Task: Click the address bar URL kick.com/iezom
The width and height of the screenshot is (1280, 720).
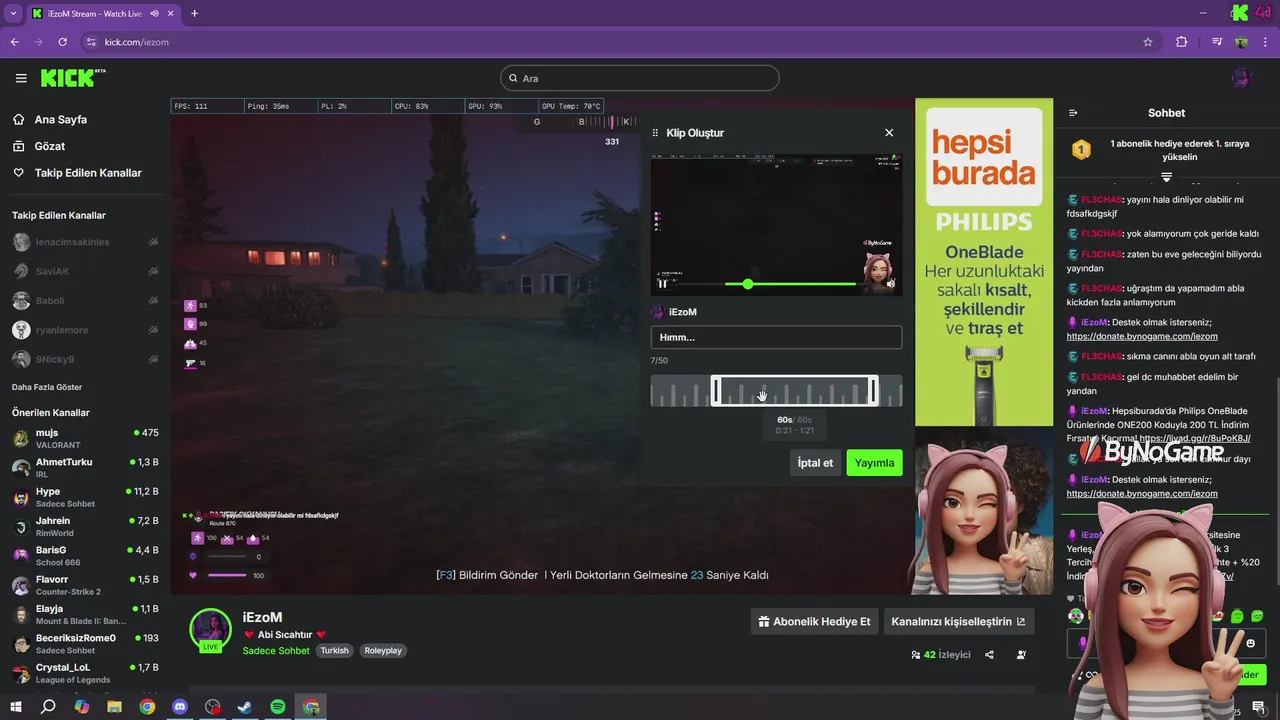Action: click(136, 42)
